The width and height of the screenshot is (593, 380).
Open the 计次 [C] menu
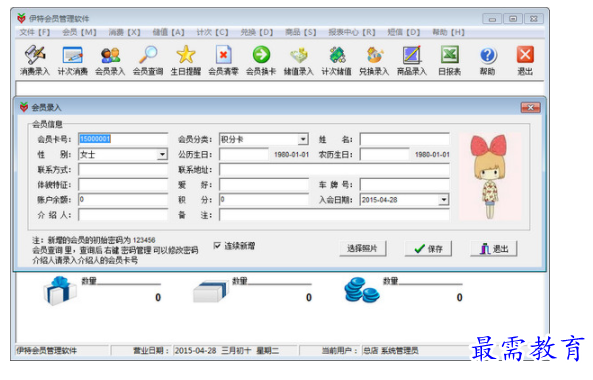pos(212,32)
